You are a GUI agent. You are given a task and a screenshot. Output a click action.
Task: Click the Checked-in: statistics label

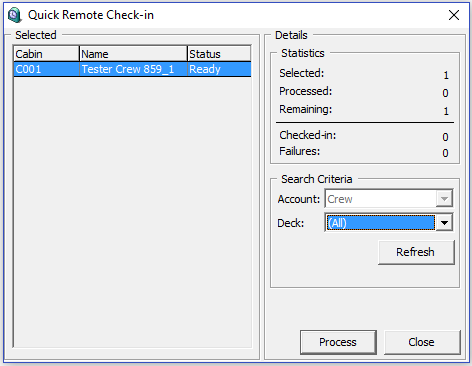coord(308,135)
